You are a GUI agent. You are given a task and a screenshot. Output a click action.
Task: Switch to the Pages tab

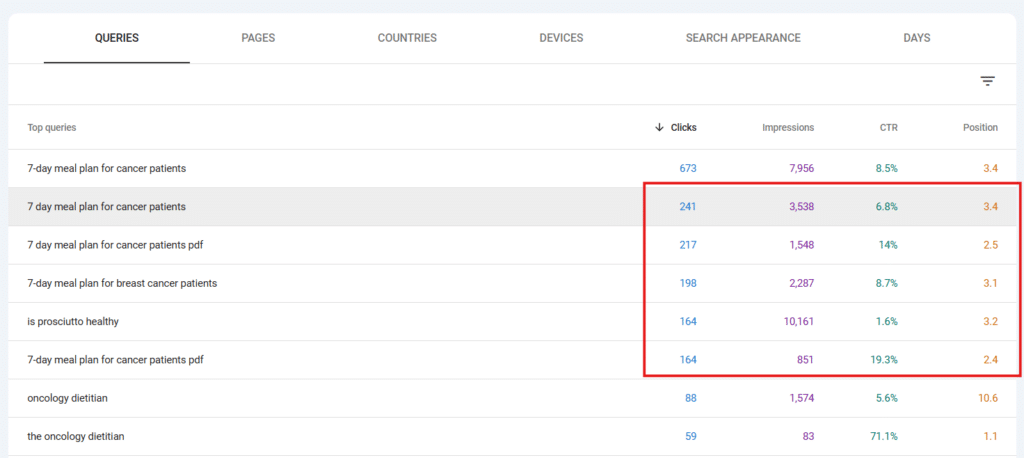258,38
